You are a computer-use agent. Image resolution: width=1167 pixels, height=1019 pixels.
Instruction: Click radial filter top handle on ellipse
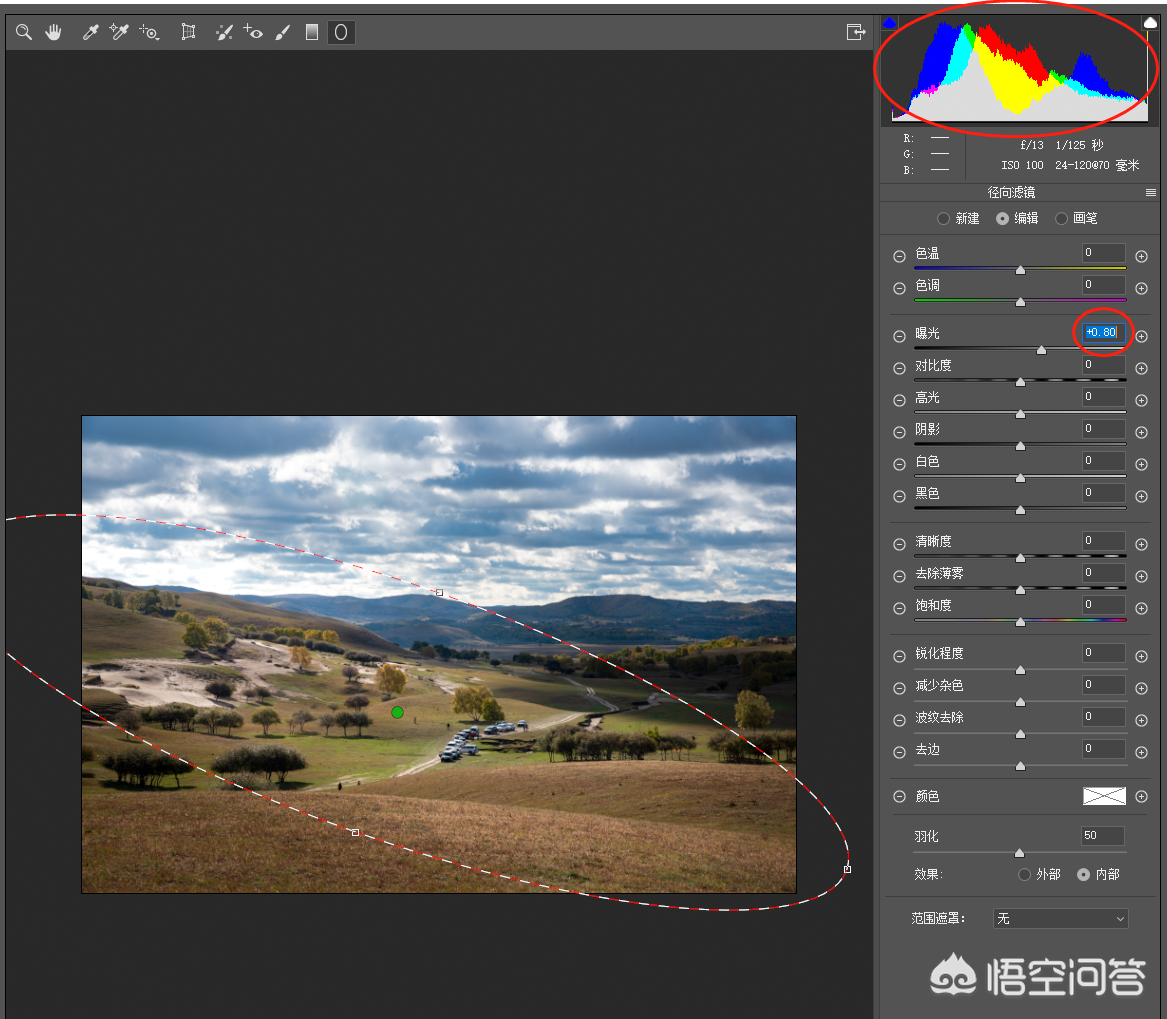click(439, 593)
